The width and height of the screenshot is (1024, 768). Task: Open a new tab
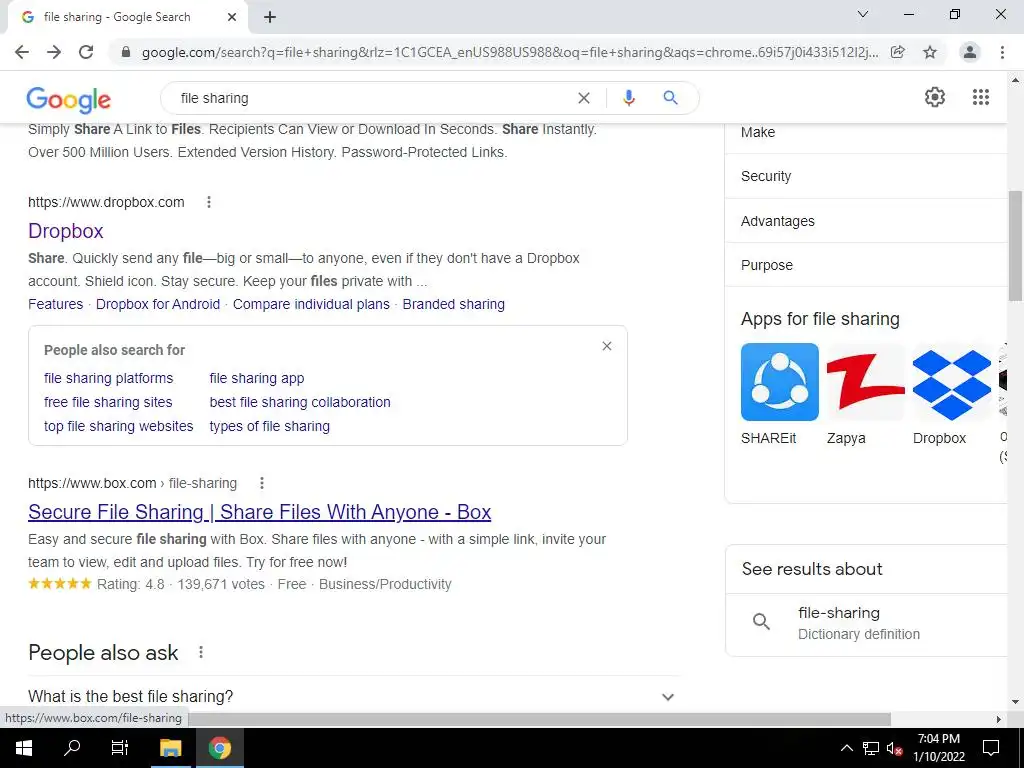[x=270, y=17]
